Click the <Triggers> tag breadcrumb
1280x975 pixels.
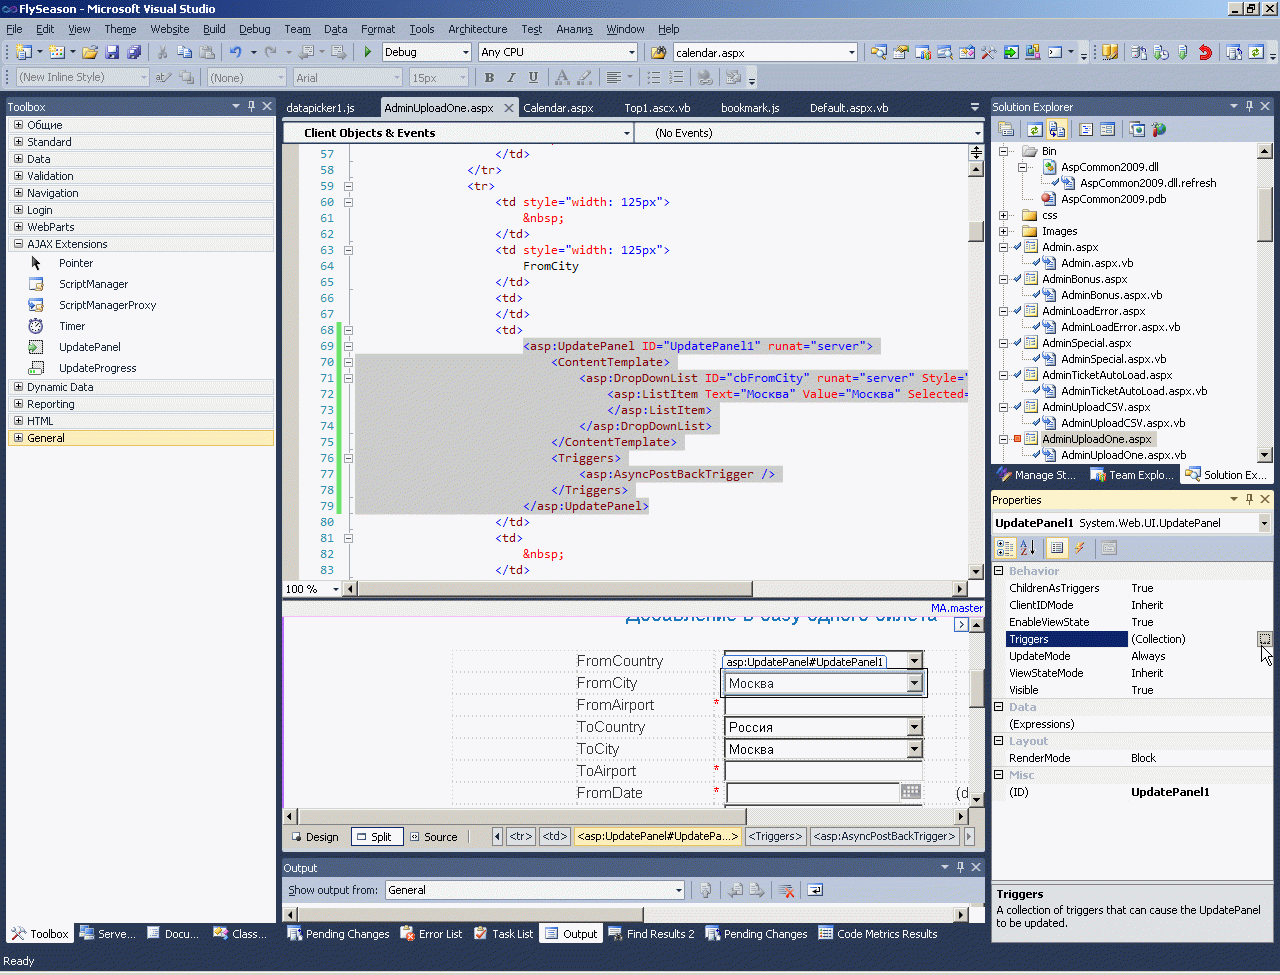point(776,836)
